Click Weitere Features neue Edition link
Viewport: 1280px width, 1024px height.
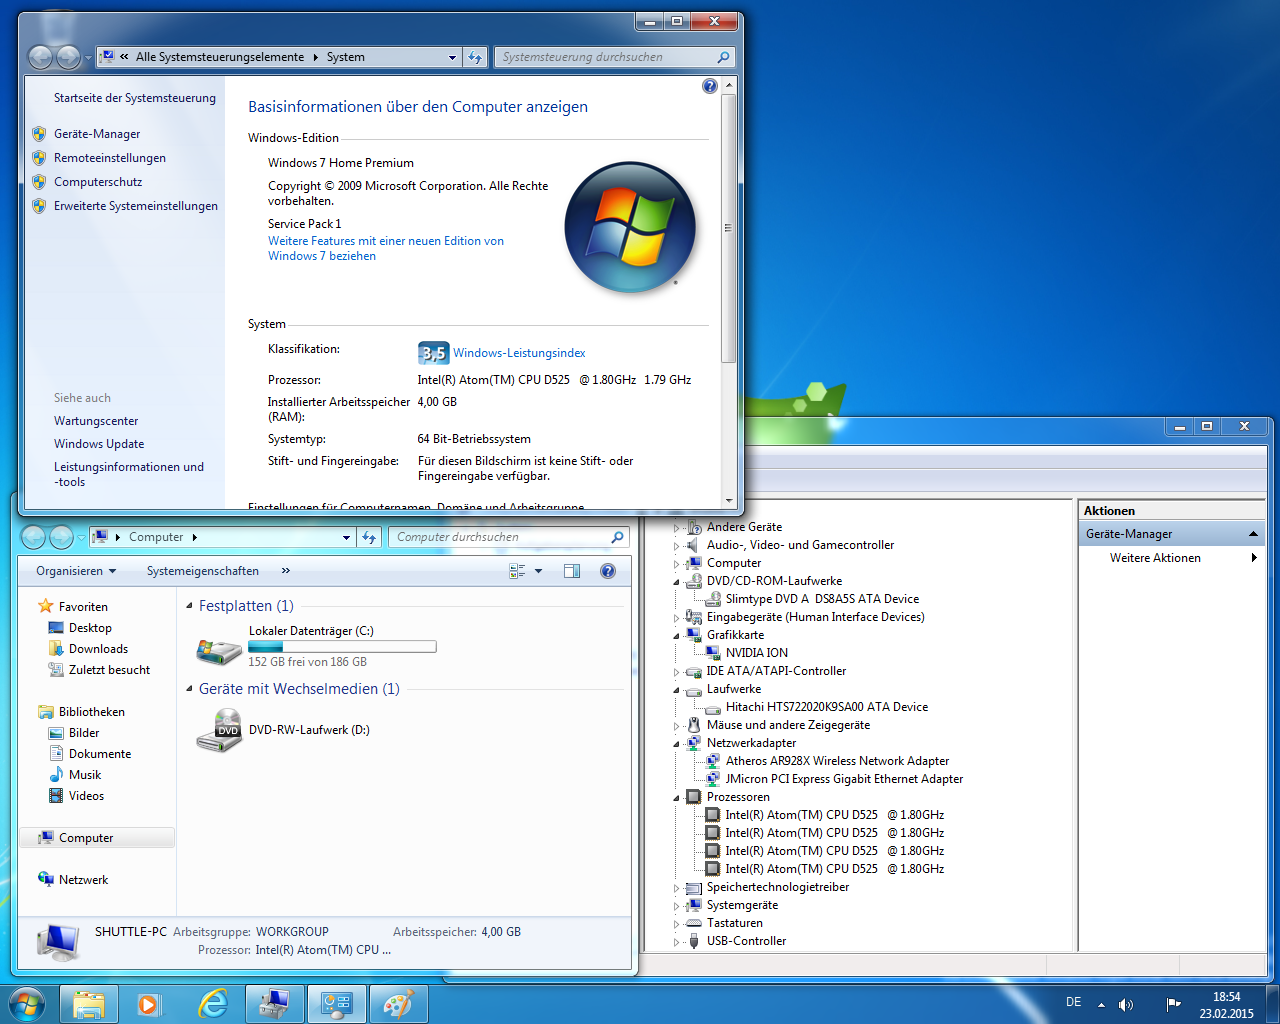pyautogui.click(x=386, y=248)
